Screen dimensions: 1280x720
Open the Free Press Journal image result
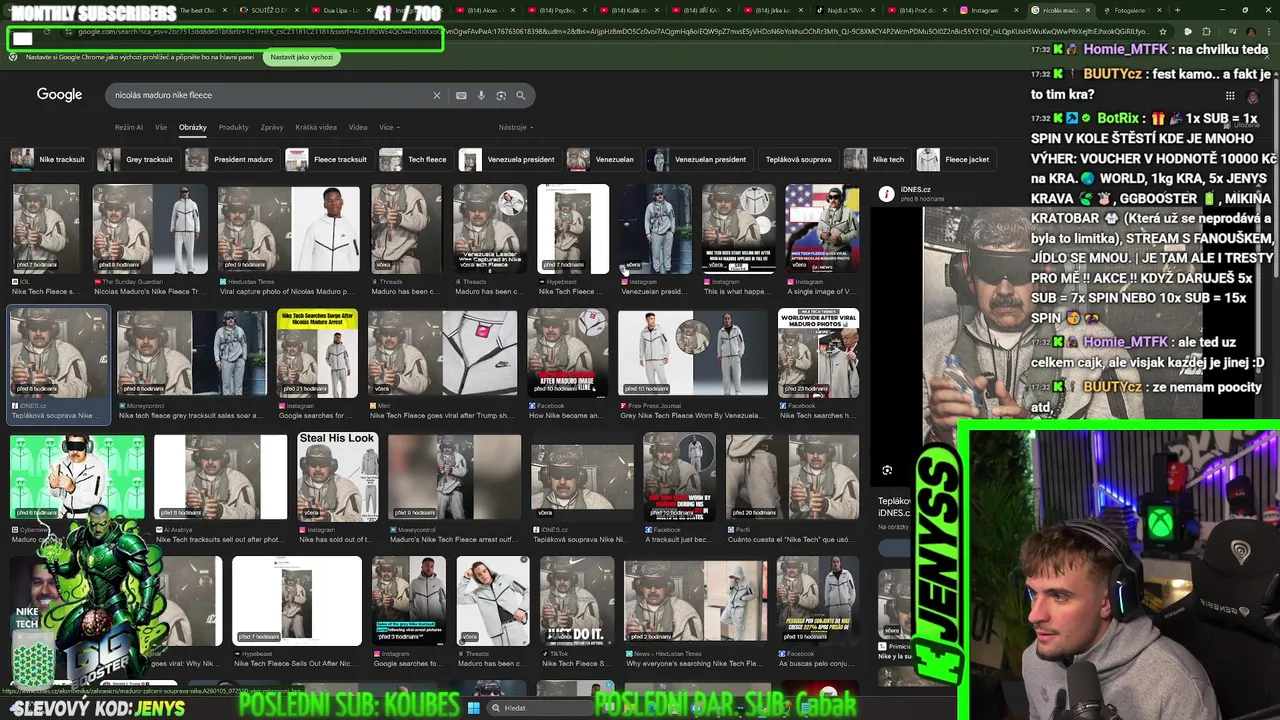pyautogui.click(x=693, y=353)
